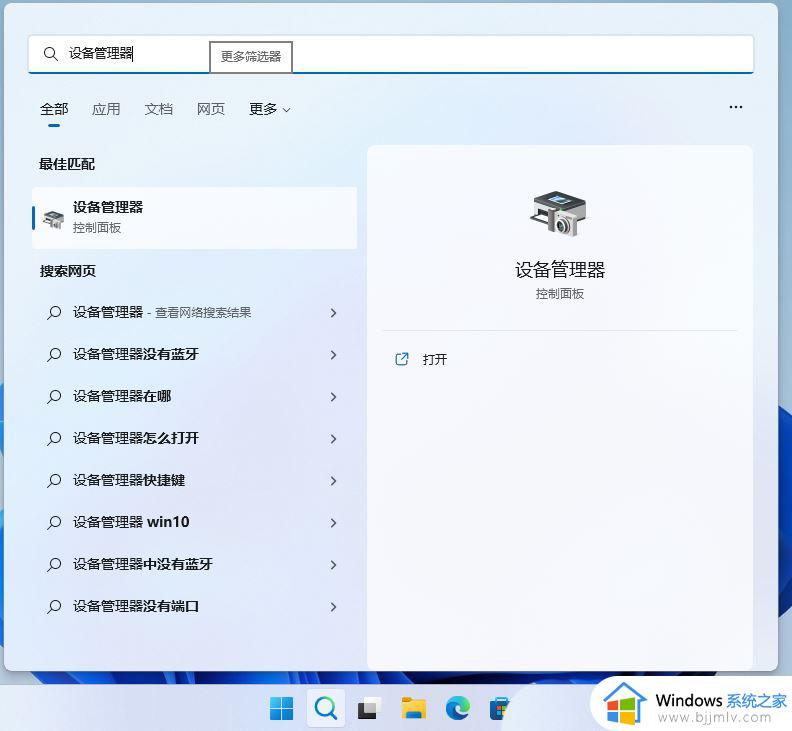792x731 pixels.
Task: Click 打开 in the preview pane
Action: tap(435, 360)
